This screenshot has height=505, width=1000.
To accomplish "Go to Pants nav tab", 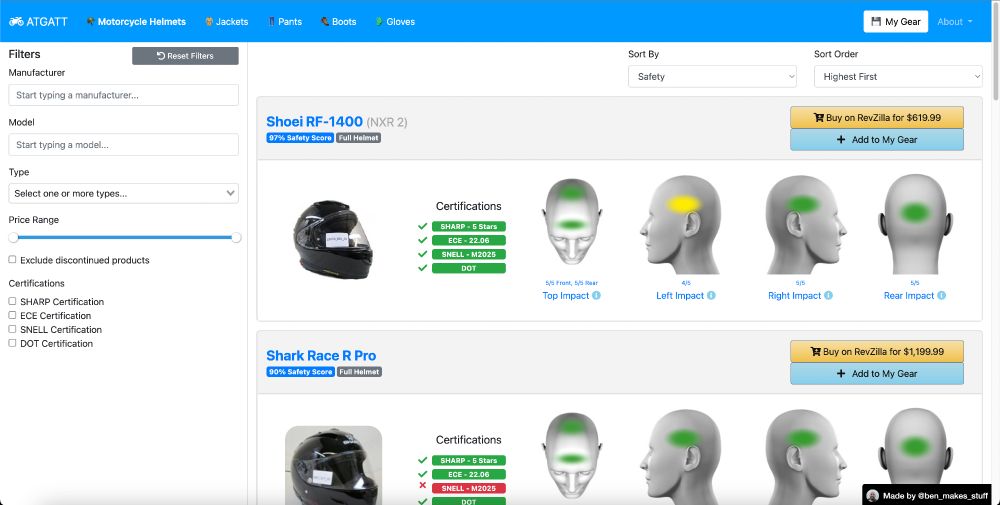I will (284, 22).
